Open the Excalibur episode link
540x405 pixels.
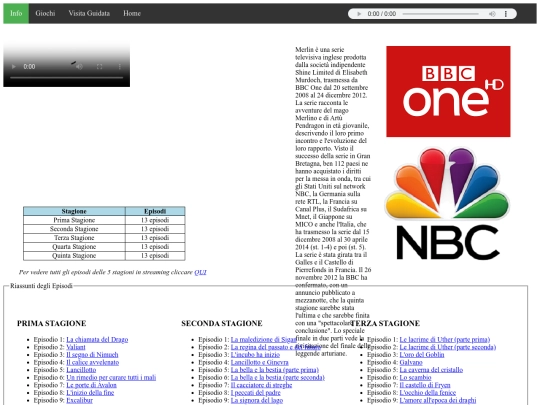tap(80, 400)
